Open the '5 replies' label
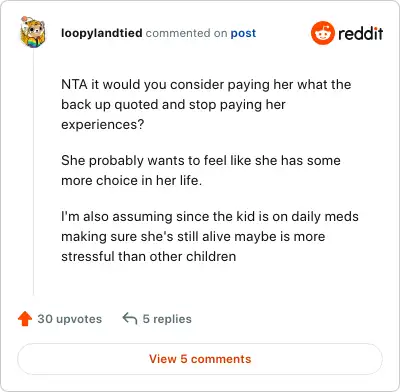 (x=167, y=319)
